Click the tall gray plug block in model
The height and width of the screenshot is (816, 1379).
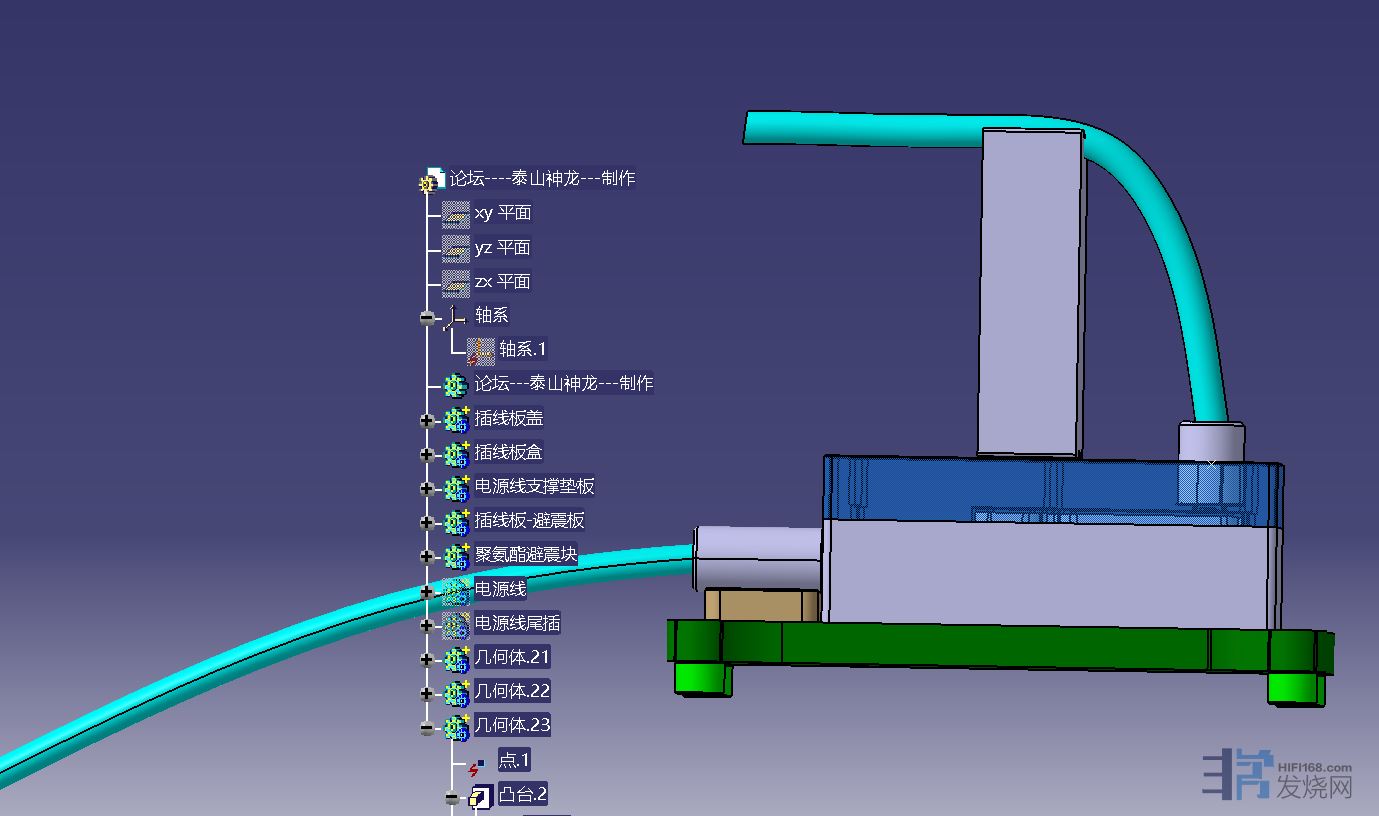click(1030, 290)
